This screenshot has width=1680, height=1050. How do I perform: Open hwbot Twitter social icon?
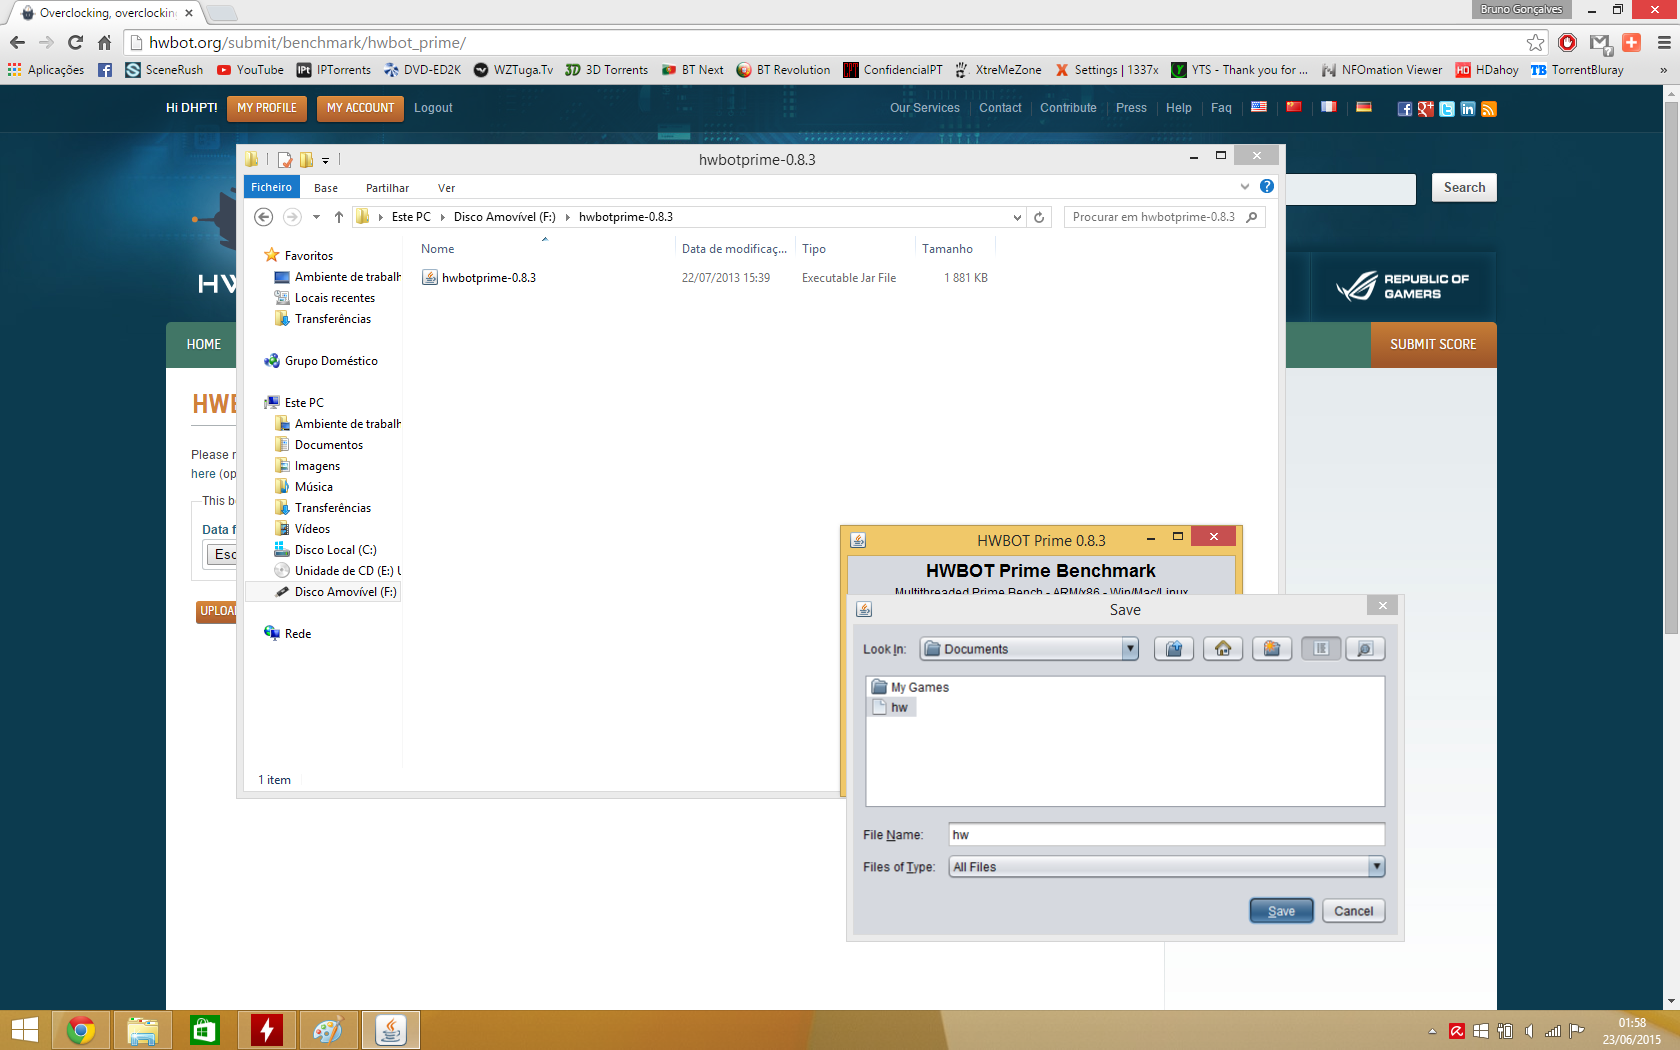(1447, 109)
